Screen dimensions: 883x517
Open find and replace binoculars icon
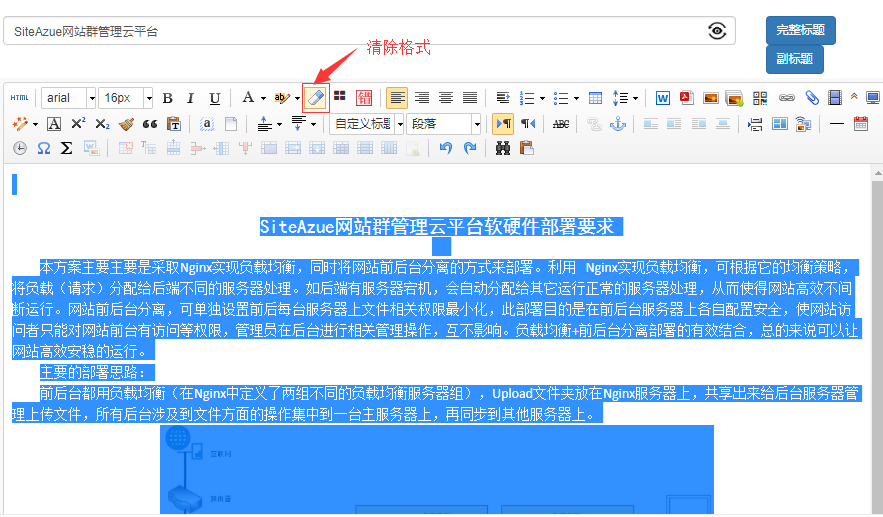pos(503,148)
